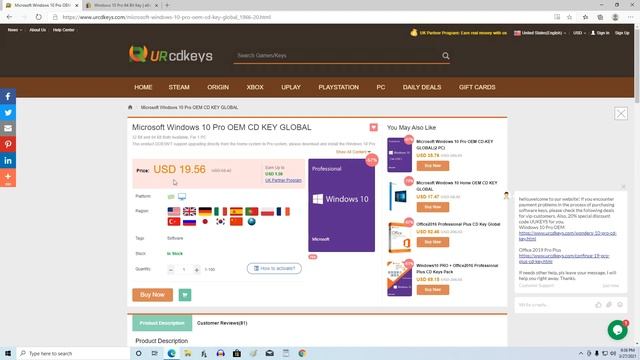The width and height of the screenshot is (640, 360).
Task: Select the United Kingdom flag region
Action: (x=189, y=211)
